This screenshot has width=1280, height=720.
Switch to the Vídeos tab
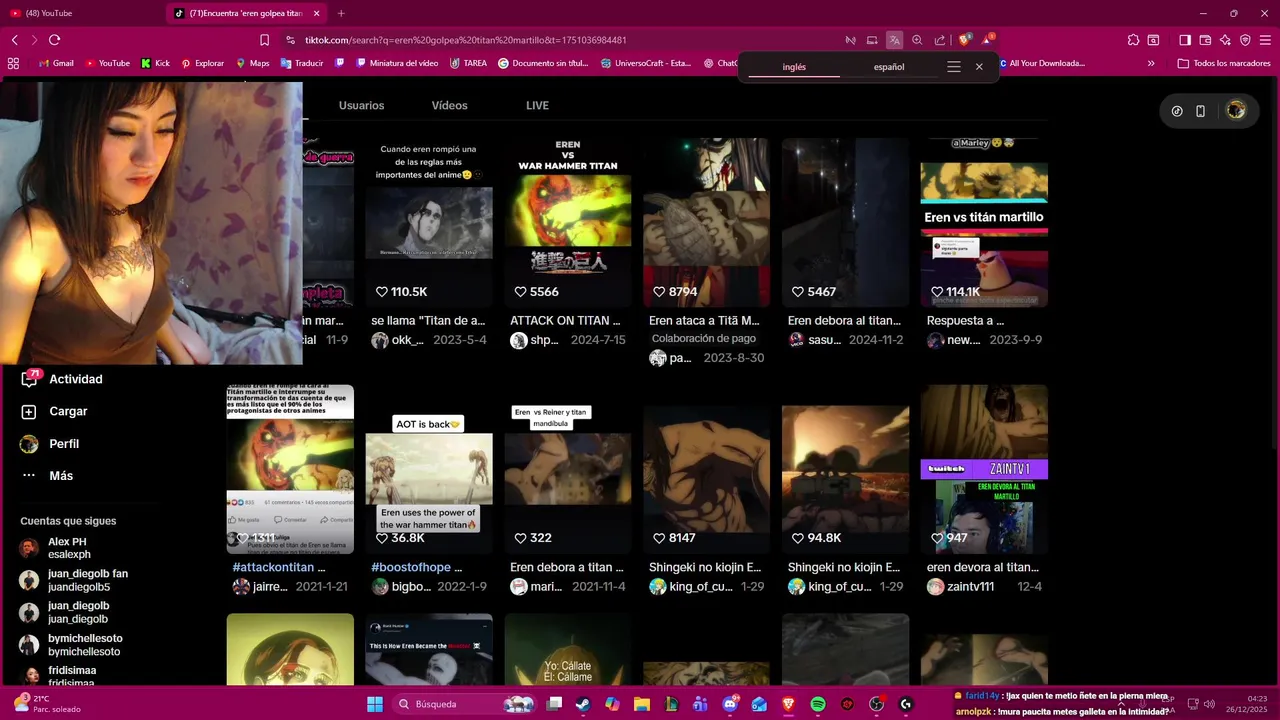coord(449,105)
